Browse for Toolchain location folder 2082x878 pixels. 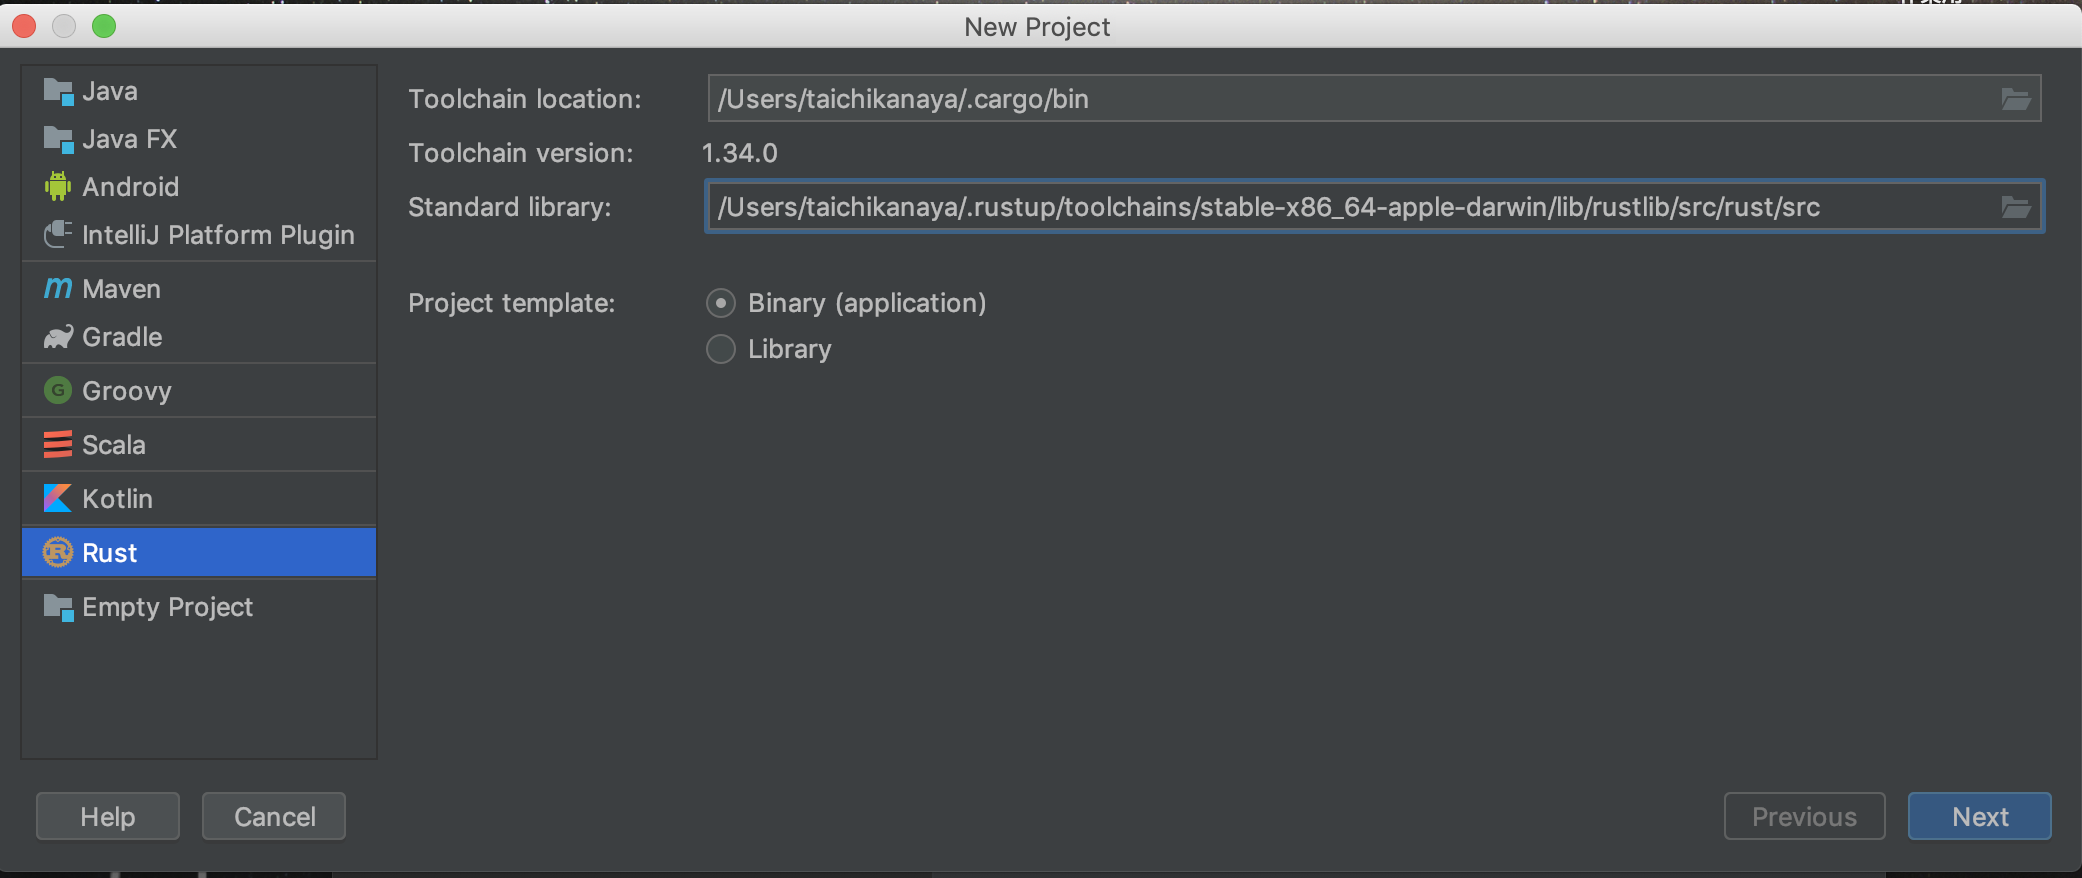pos(2015,99)
